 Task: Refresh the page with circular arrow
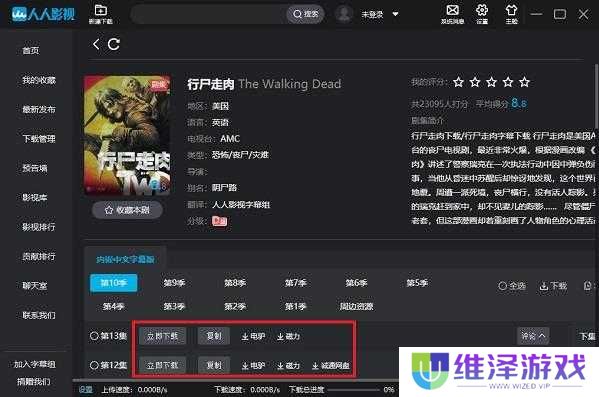click(113, 44)
